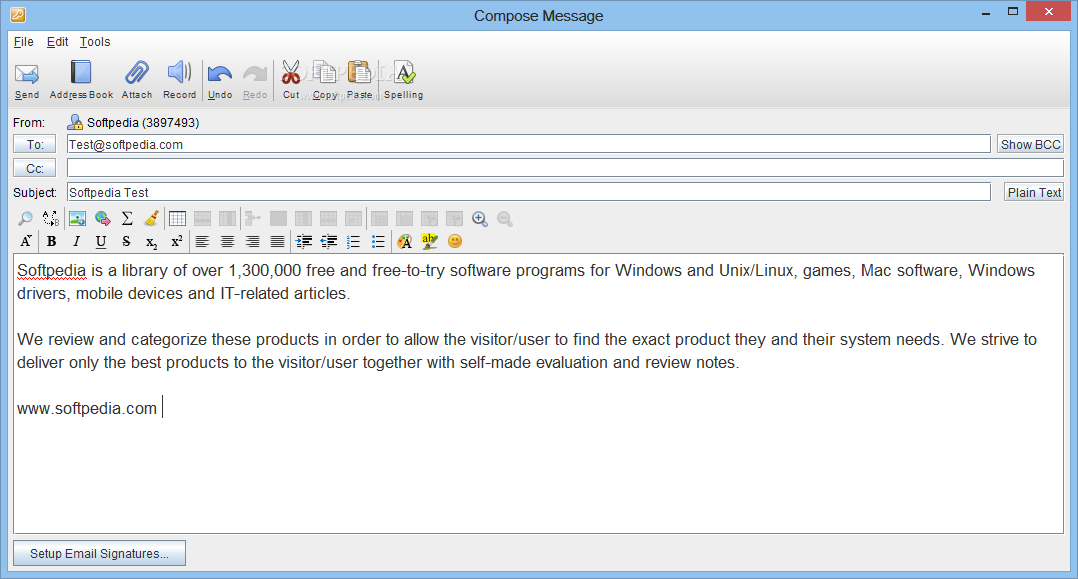
Task: Click the Cc: recipients button
Action: coord(34,168)
